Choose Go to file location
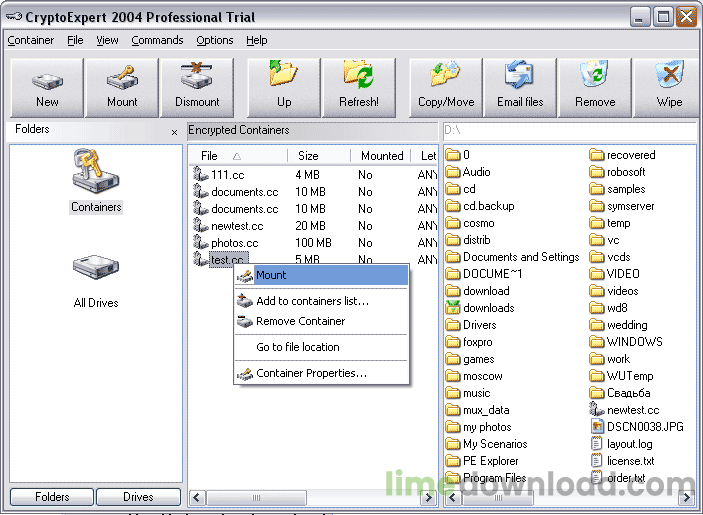 tap(321, 347)
